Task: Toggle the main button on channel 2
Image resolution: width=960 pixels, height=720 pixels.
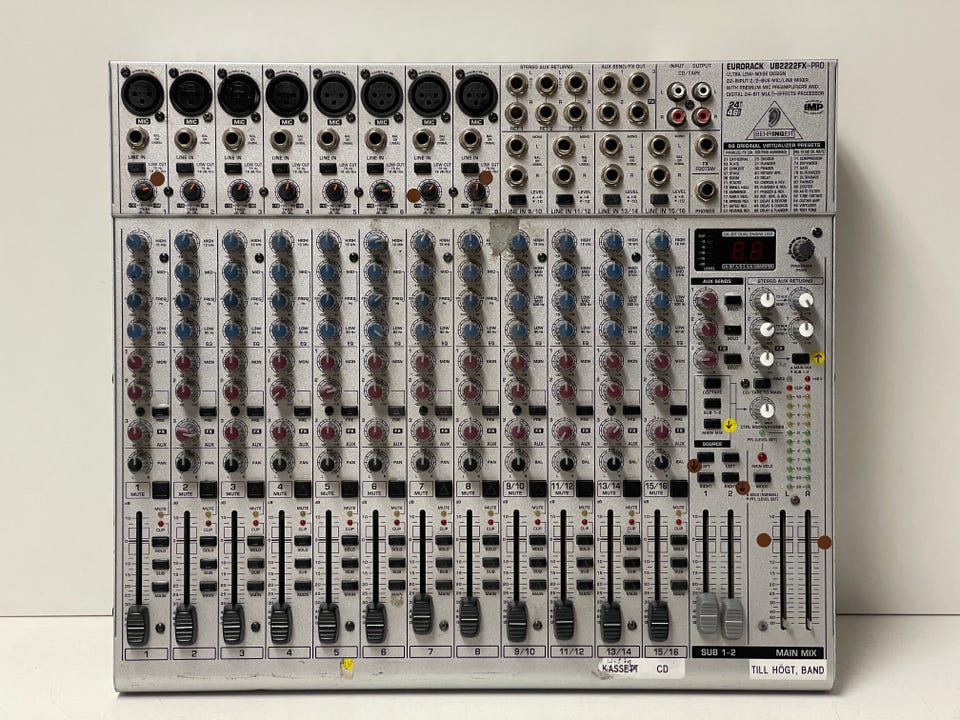Action: click(x=208, y=587)
